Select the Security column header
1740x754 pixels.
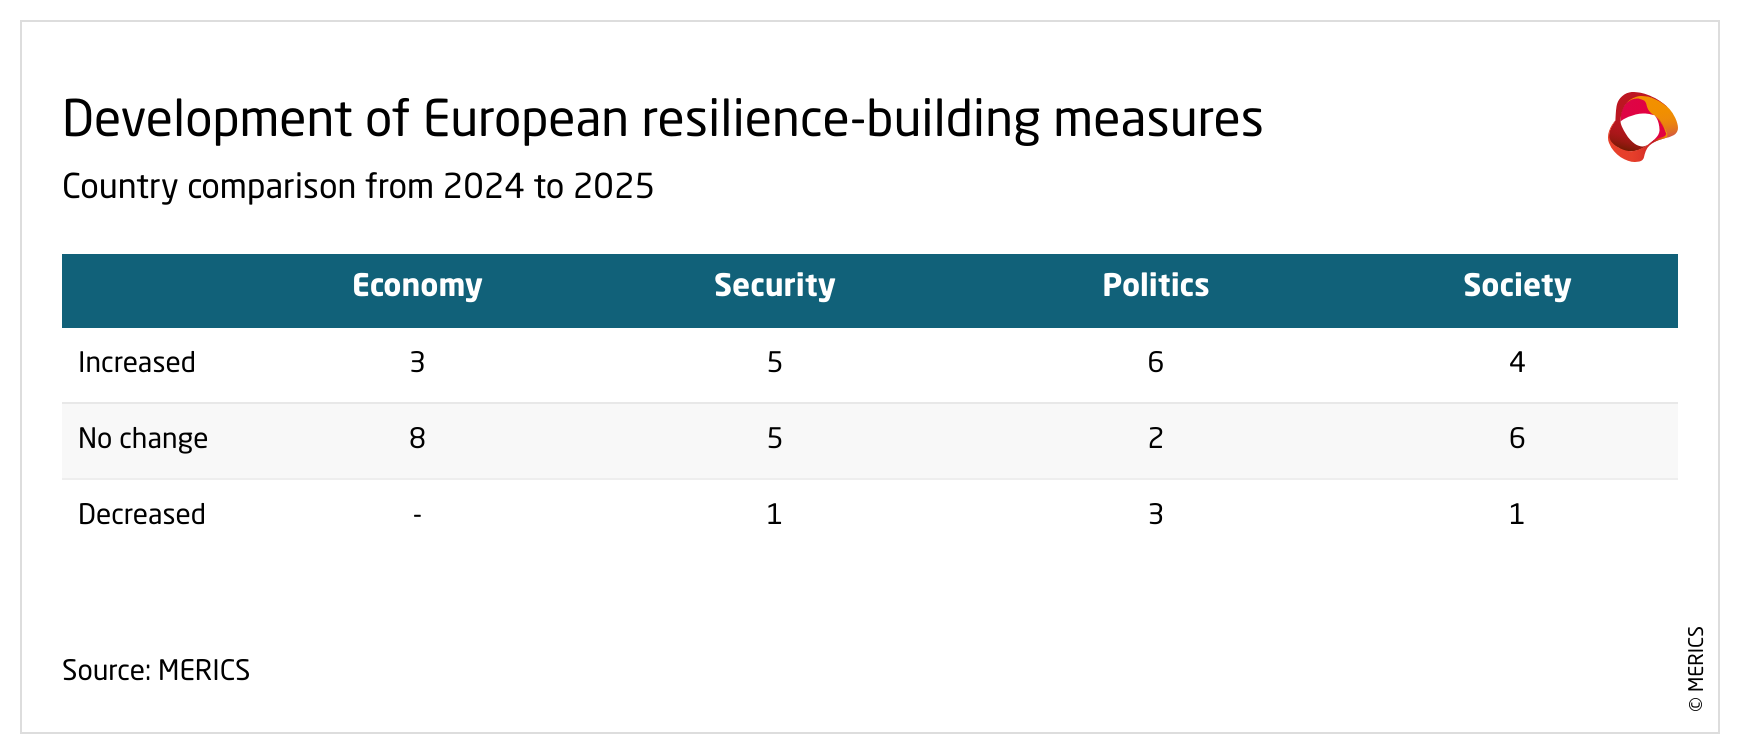click(x=774, y=286)
